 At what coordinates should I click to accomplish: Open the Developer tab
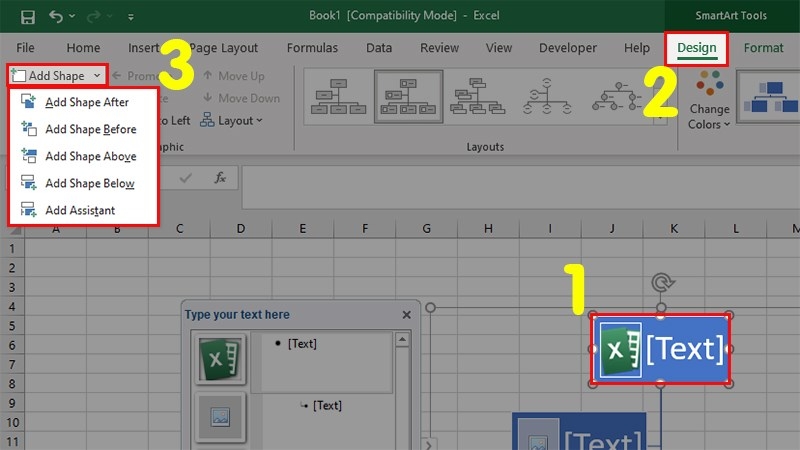[x=568, y=48]
